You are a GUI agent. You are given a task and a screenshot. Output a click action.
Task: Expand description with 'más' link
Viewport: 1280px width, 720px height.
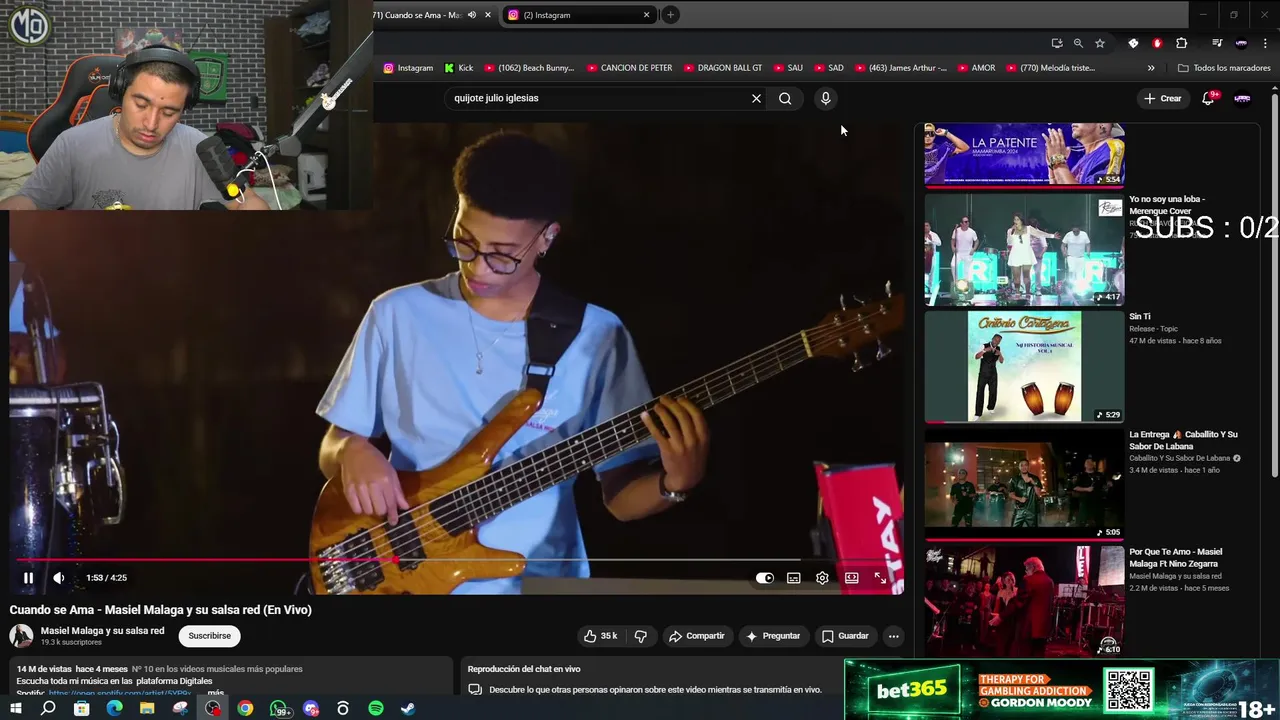[x=216, y=693]
